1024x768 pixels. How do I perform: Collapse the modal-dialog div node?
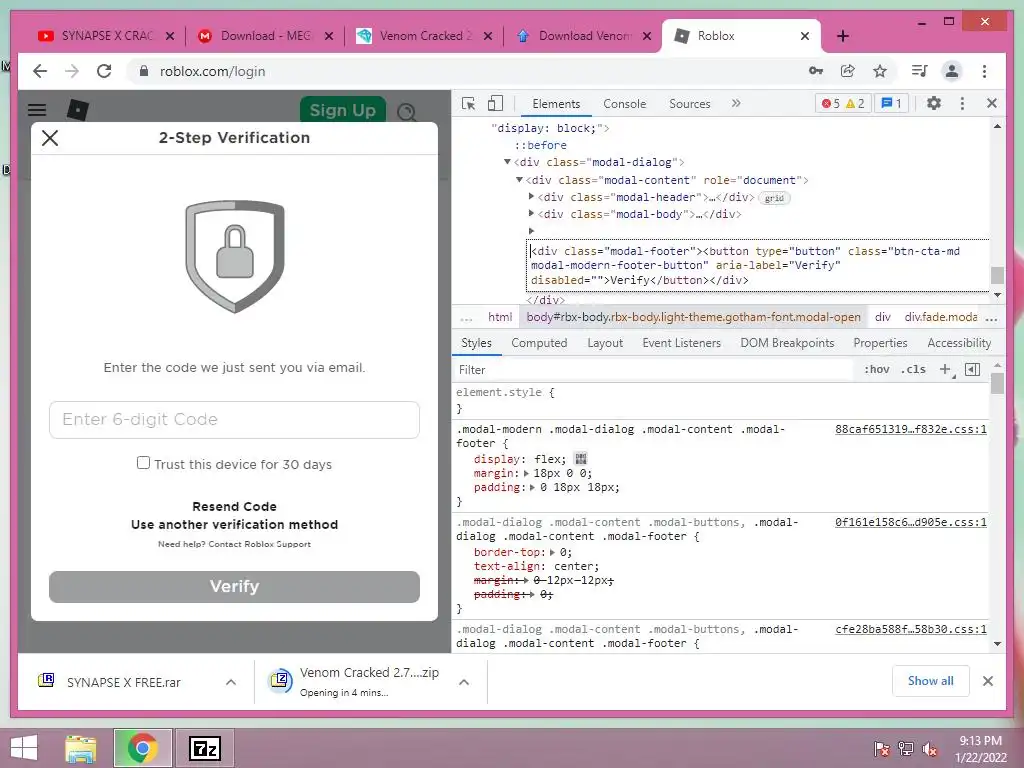tap(507, 162)
